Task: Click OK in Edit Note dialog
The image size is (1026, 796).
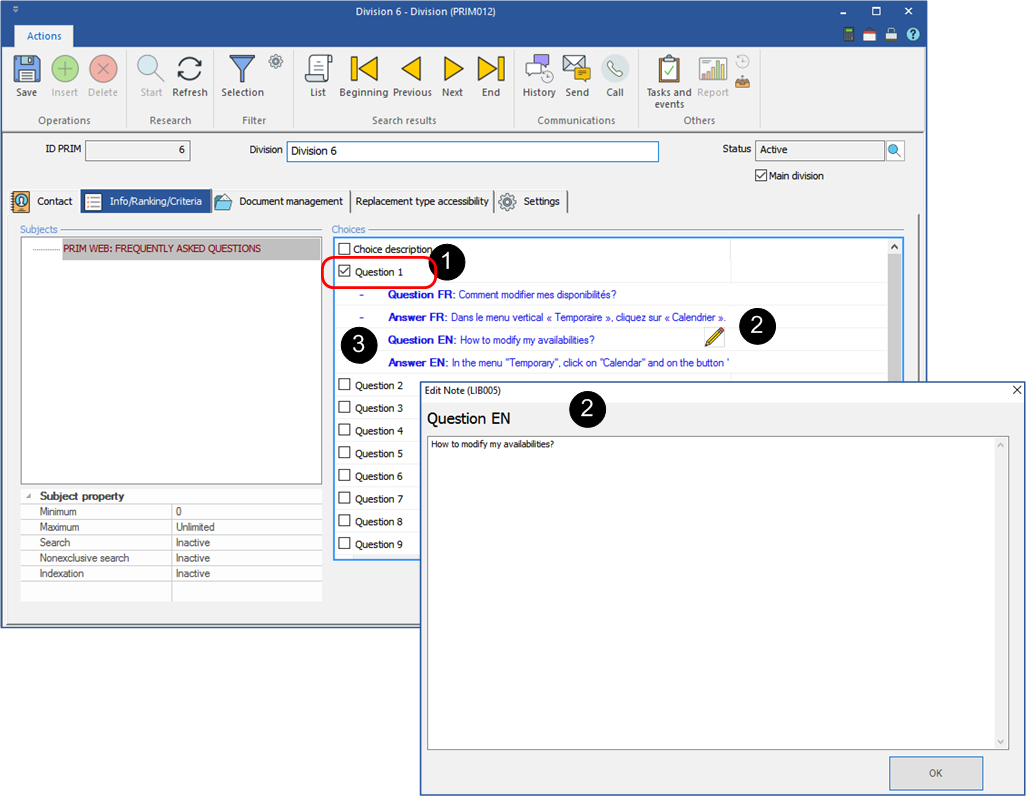Action: 936,773
